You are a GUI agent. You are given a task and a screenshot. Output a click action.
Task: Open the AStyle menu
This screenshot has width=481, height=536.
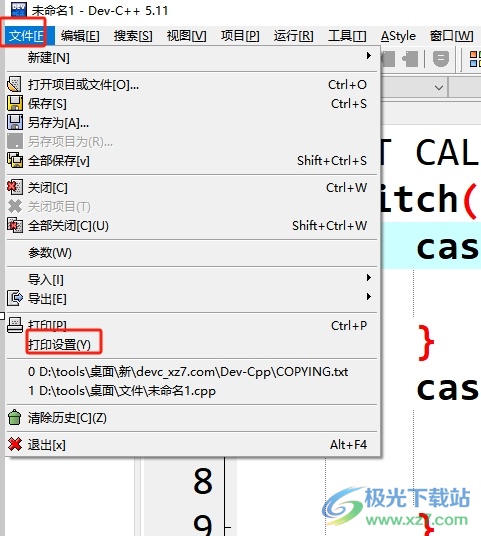(x=398, y=36)
